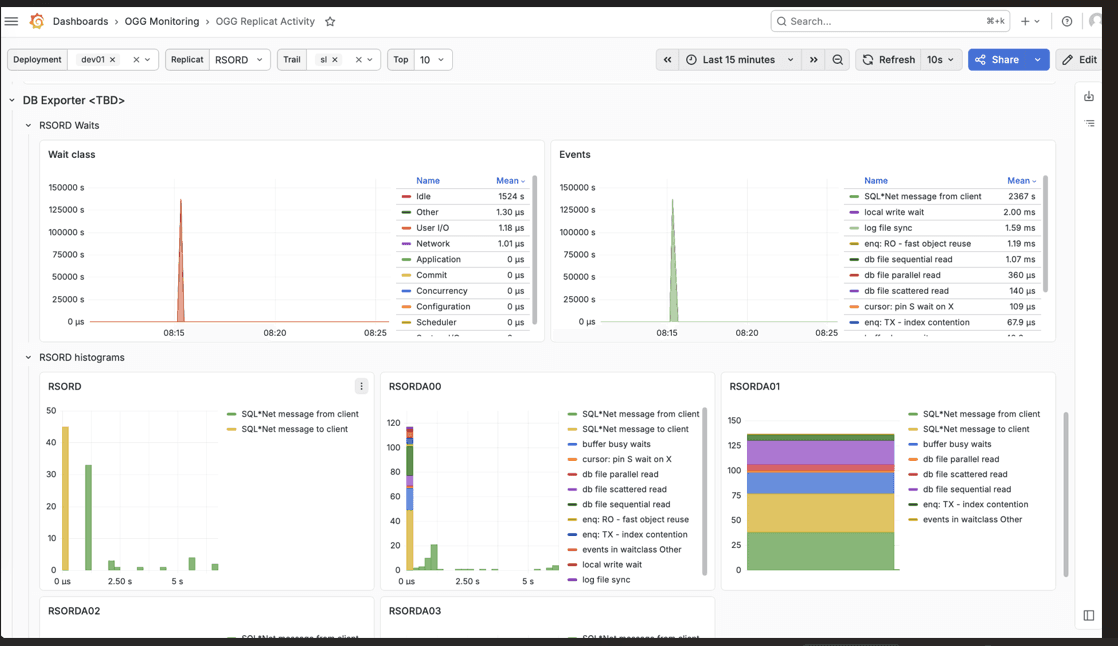Click the RSORDA03 panel title
The height and width of the screenshot is (646, 1118).
point(415,611)
